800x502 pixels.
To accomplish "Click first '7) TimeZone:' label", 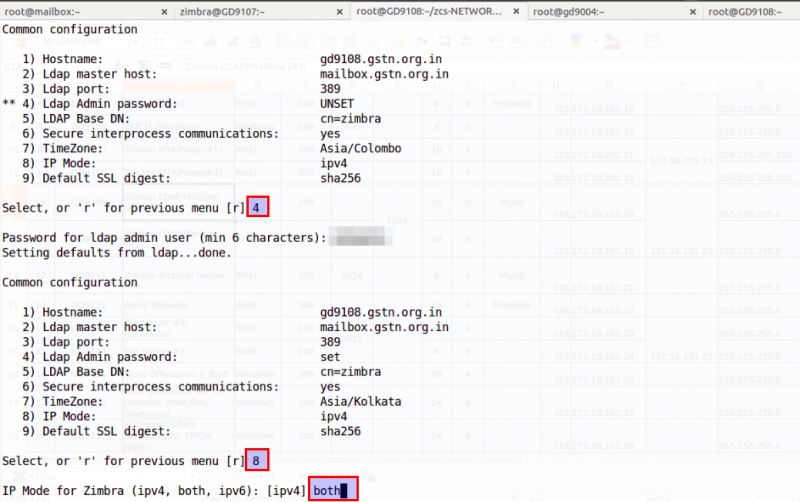I will tap(62, 148).
